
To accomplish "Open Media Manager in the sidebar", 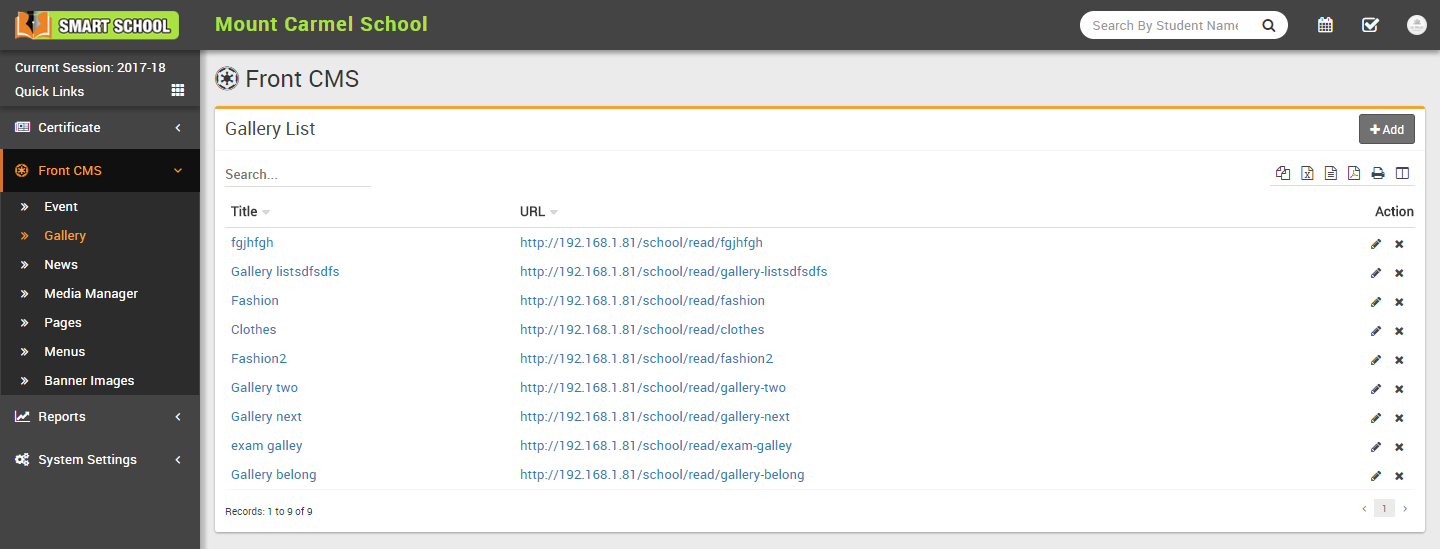I will 91,293.
